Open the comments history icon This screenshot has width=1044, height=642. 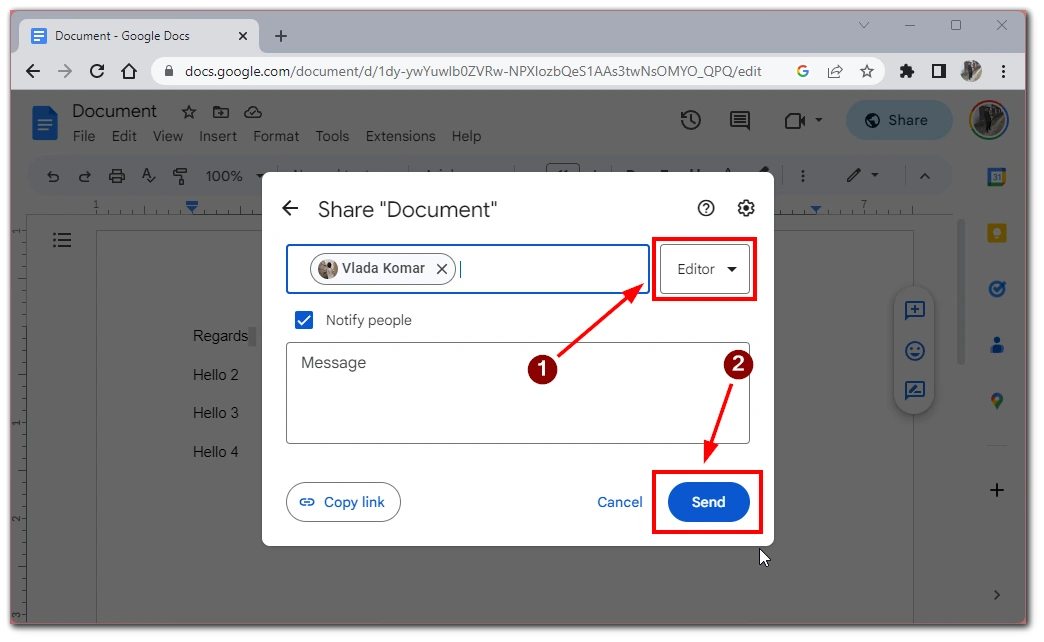(740, 120)
